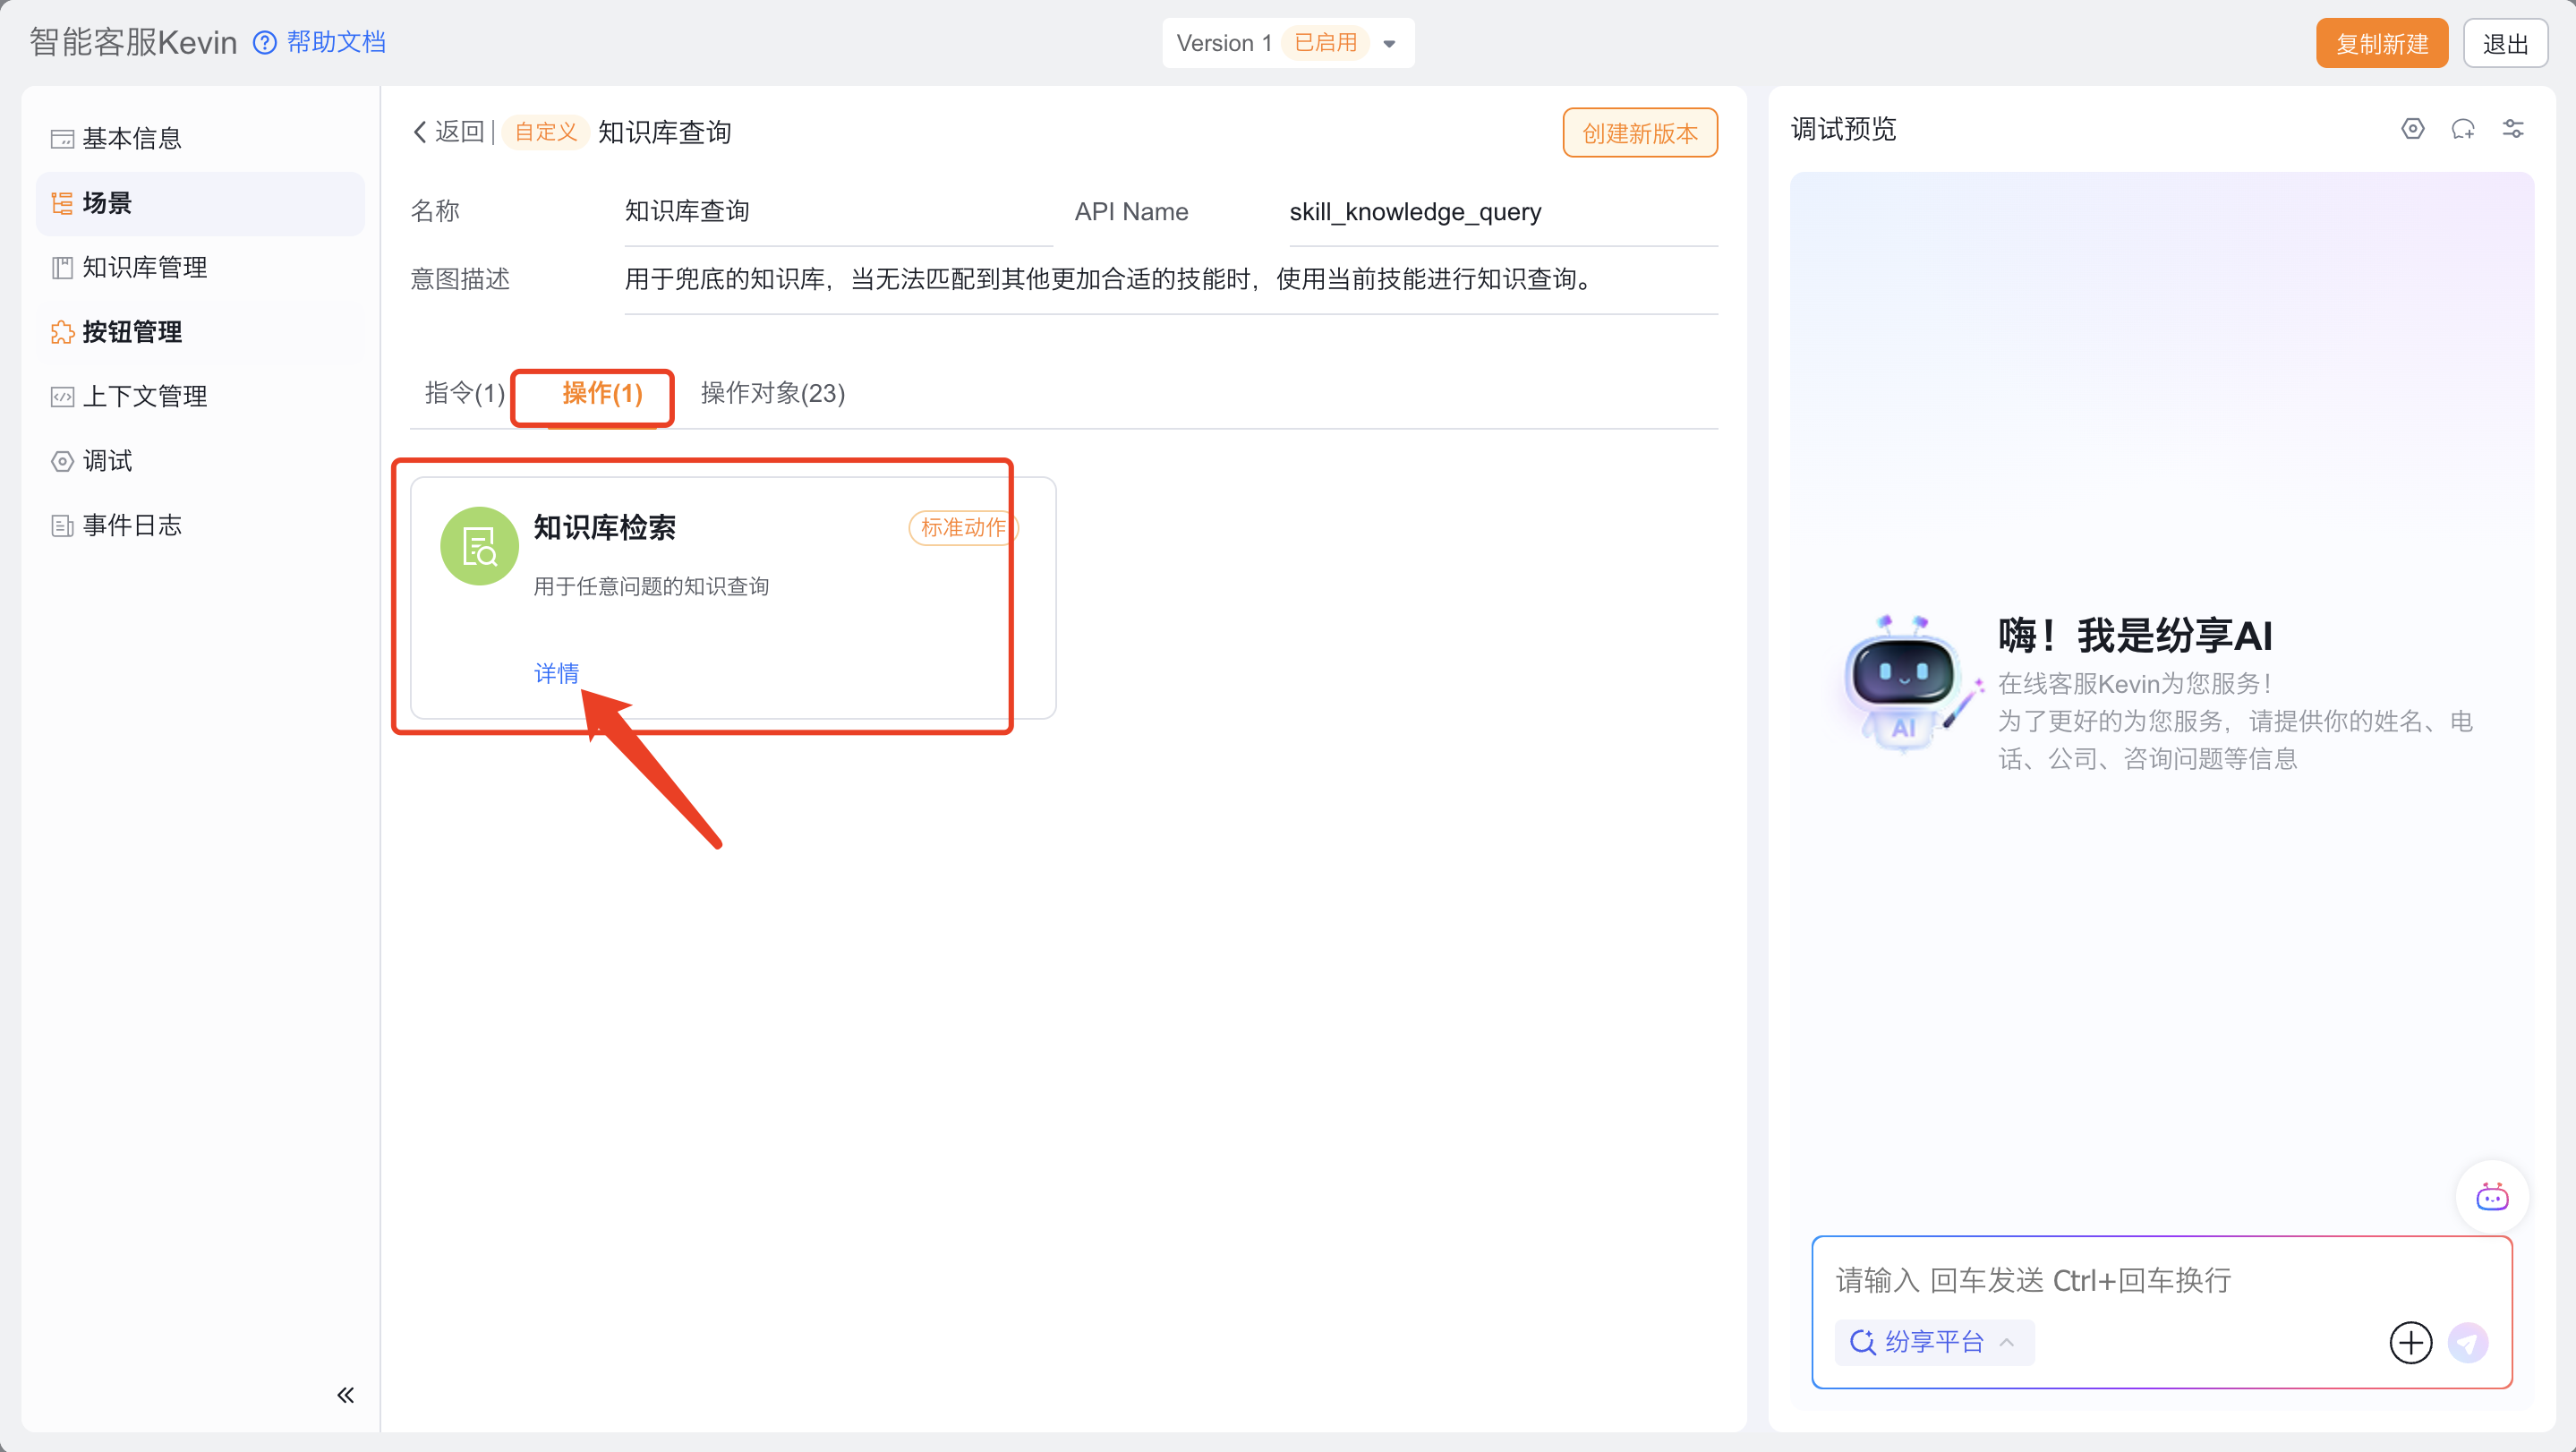The width and height of the screenshot is (2576, 1452).
Task: Click the paper-plane send message icon
Action: (2467, 1342)
